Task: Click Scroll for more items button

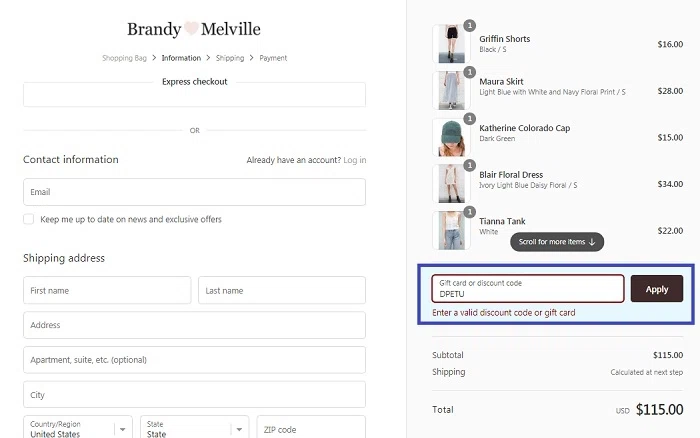Action: click(557, 242)
